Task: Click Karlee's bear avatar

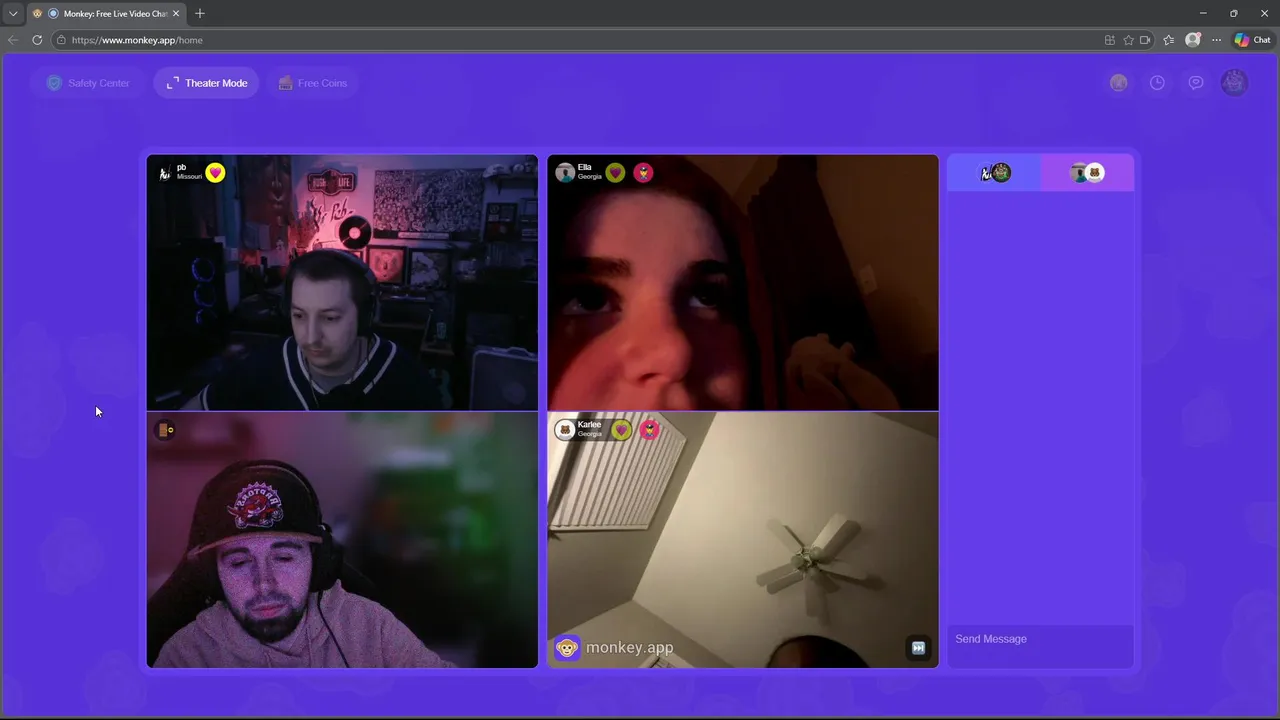Action: tap(565, 430)
